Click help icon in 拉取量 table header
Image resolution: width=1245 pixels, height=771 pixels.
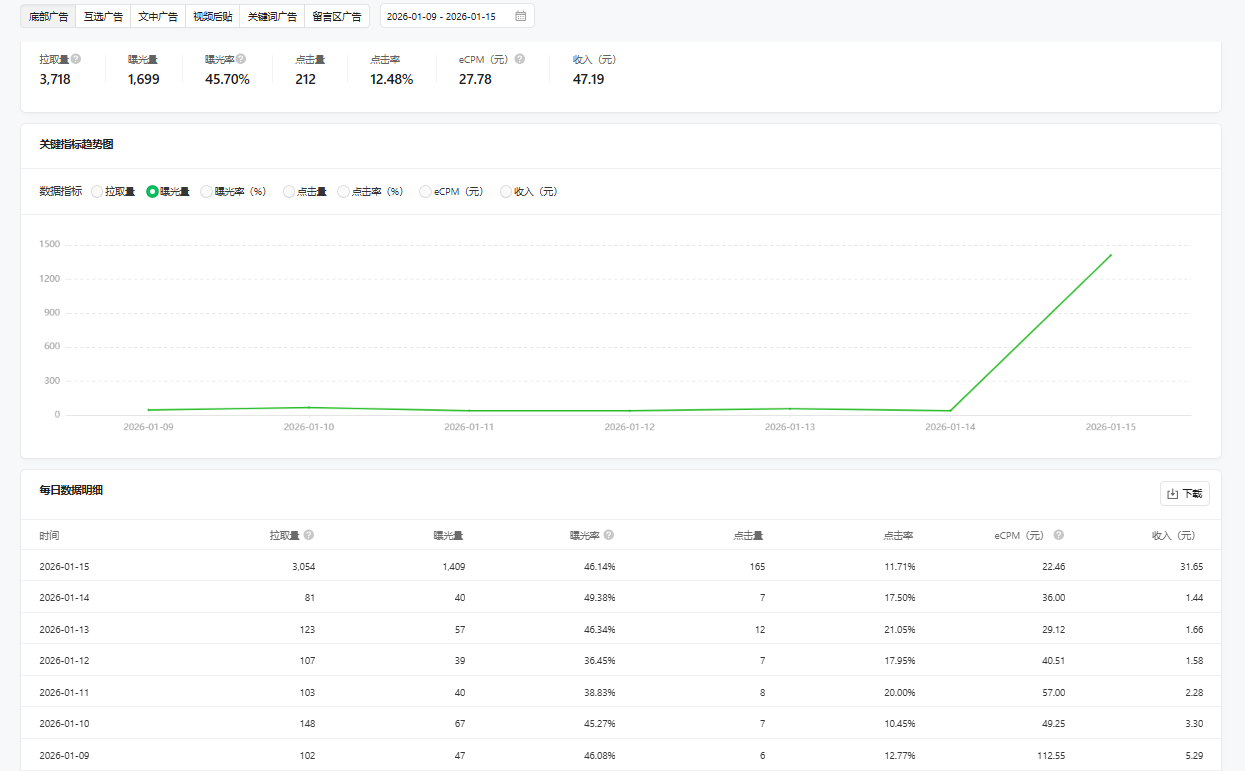point(309,535)
